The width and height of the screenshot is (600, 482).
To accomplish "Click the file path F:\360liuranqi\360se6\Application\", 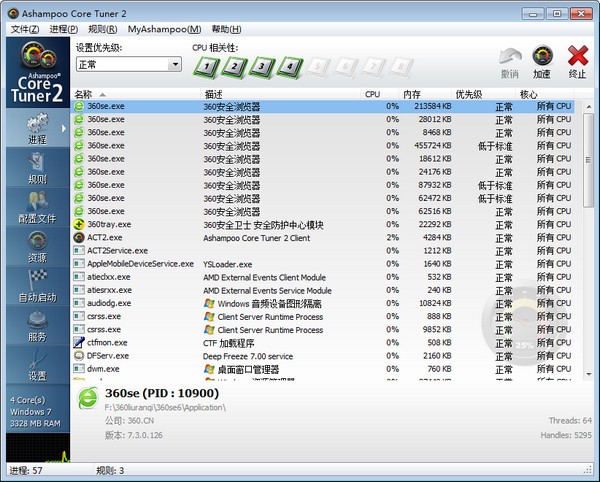I will point(165,408).
